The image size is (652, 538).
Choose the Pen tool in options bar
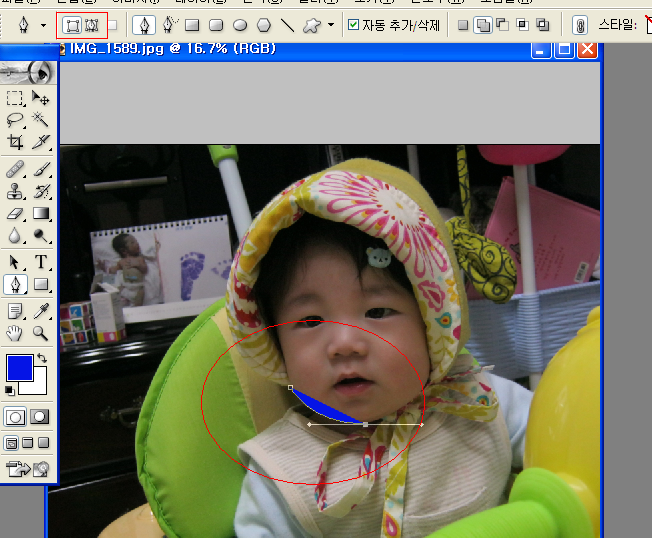click(144, 25)
